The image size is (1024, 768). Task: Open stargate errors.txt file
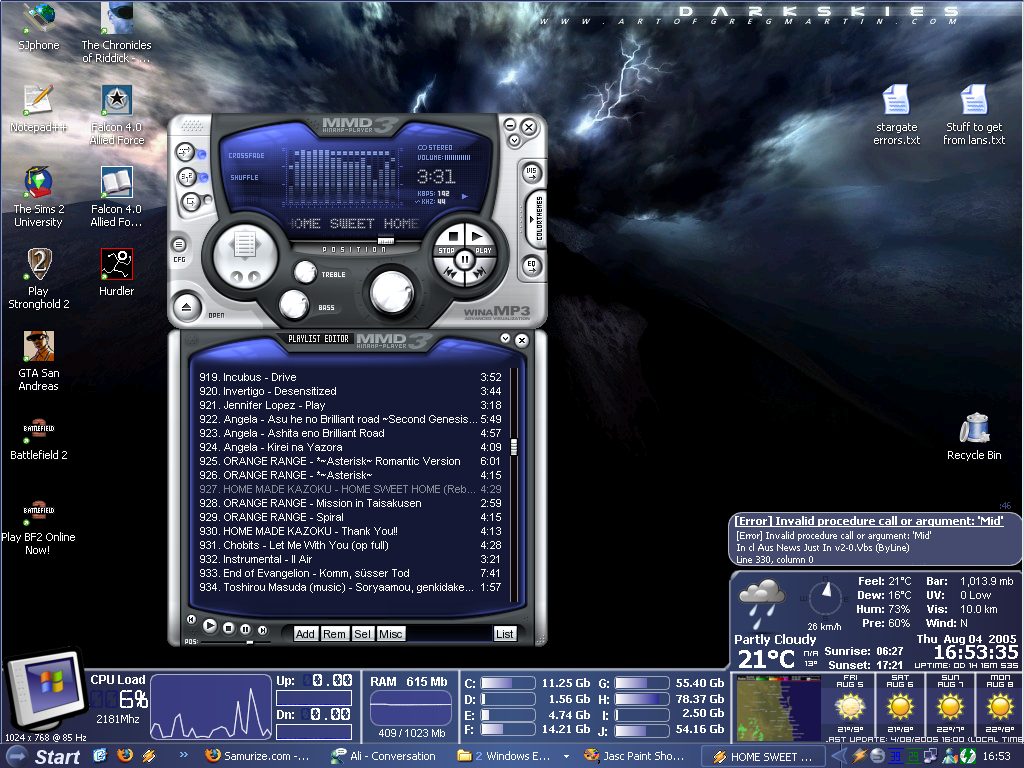[896, 115]
